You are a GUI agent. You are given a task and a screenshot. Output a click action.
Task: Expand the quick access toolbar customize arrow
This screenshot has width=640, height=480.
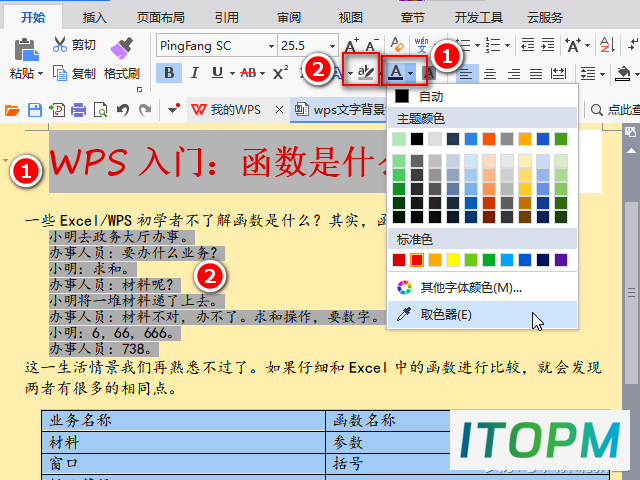point(173,109)
